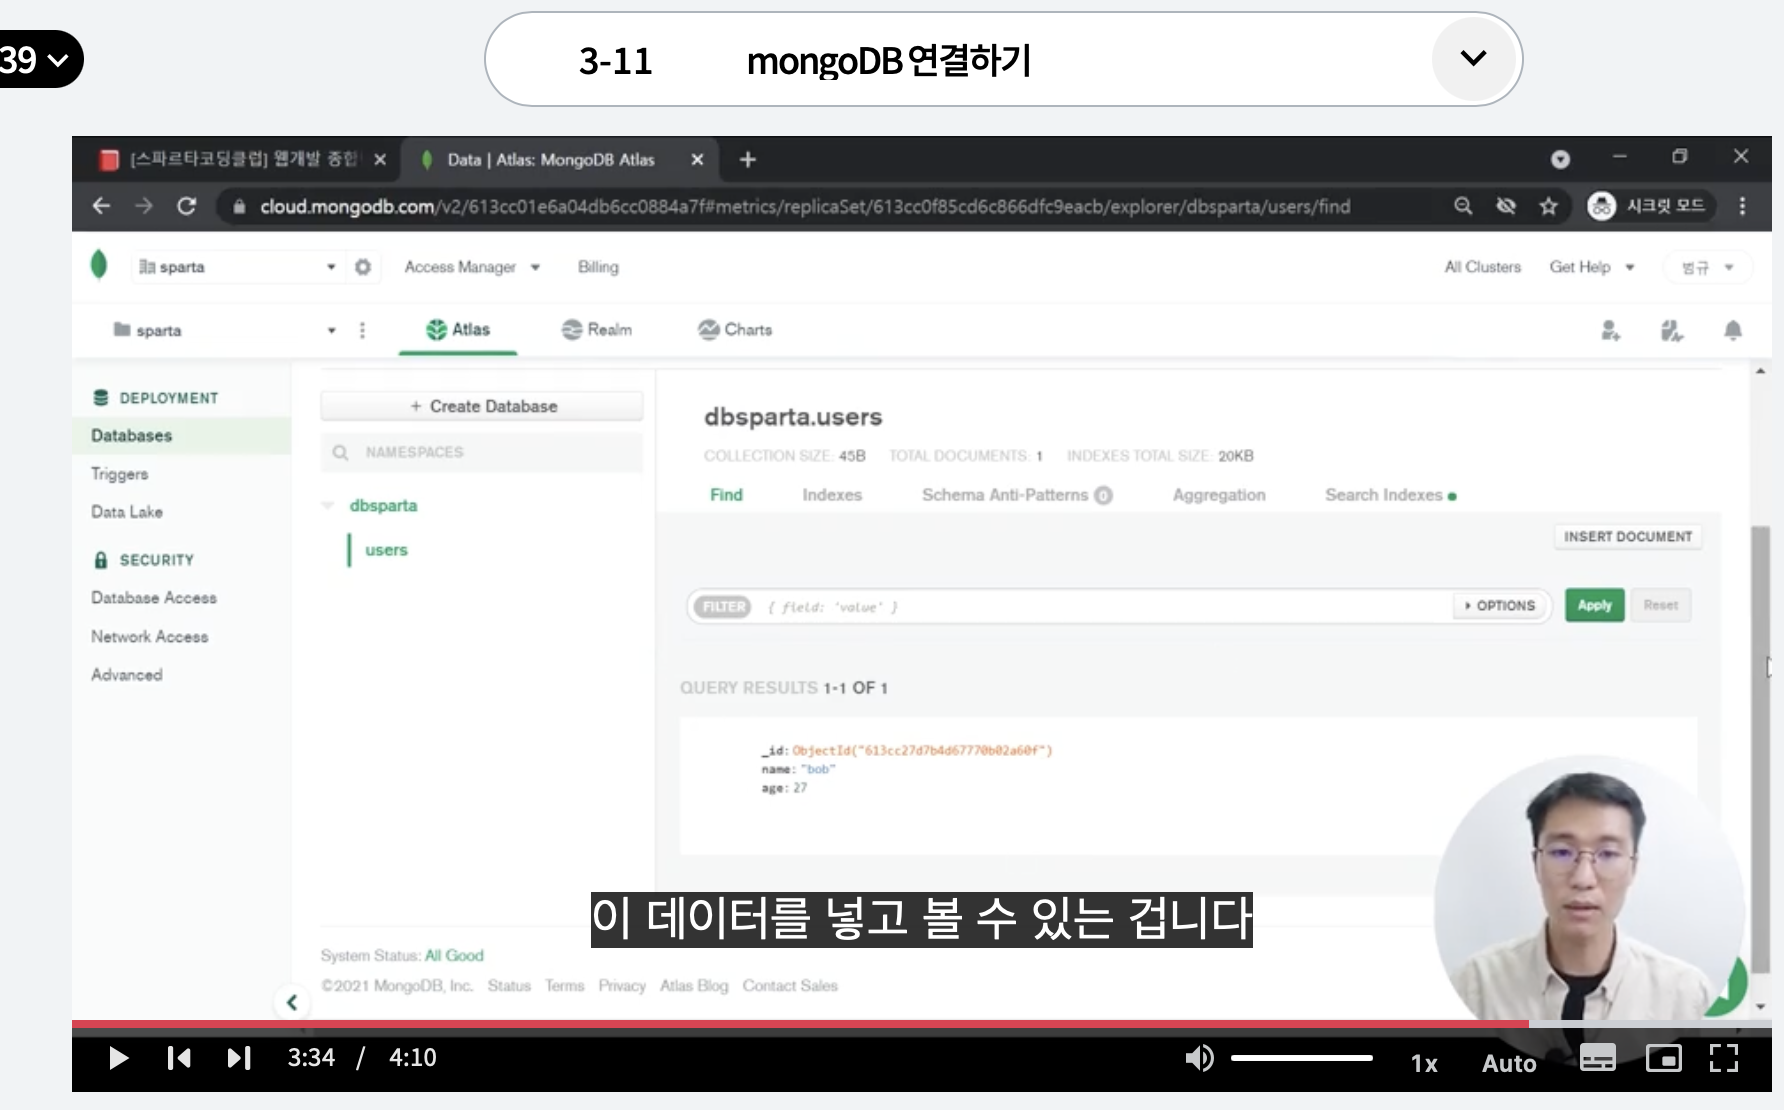Select Databases in the sidebar
Viewport: 1784px width, 1110px height.
tap(181, 436)
